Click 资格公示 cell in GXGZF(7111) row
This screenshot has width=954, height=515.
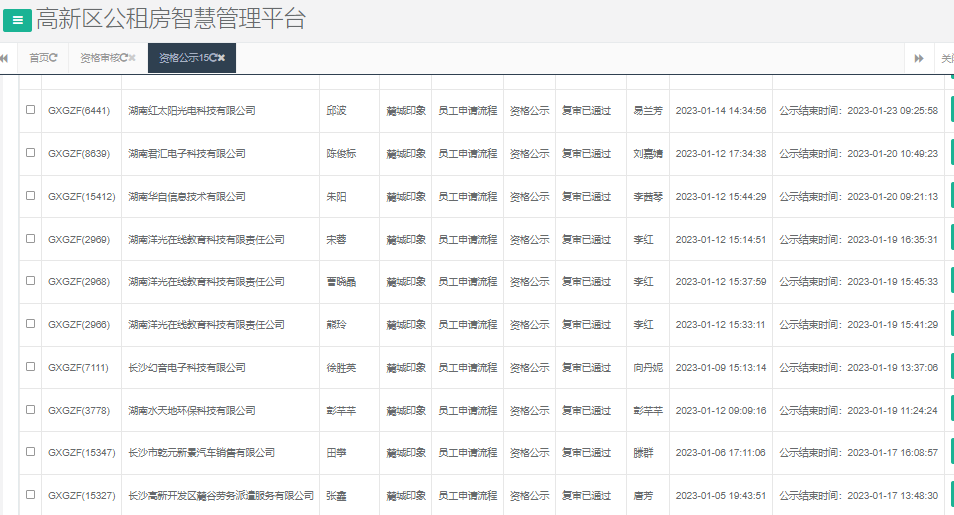(x=529, y=368)
